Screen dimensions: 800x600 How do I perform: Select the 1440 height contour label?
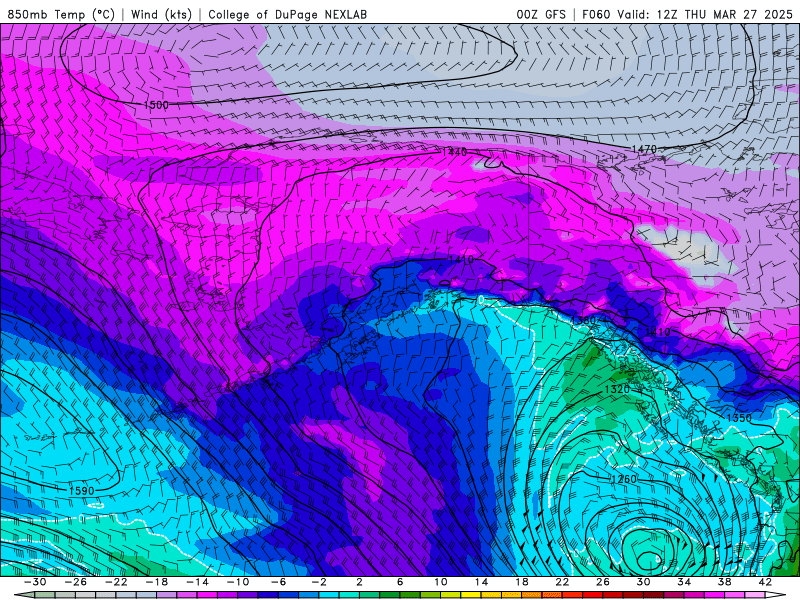[454, 152]
